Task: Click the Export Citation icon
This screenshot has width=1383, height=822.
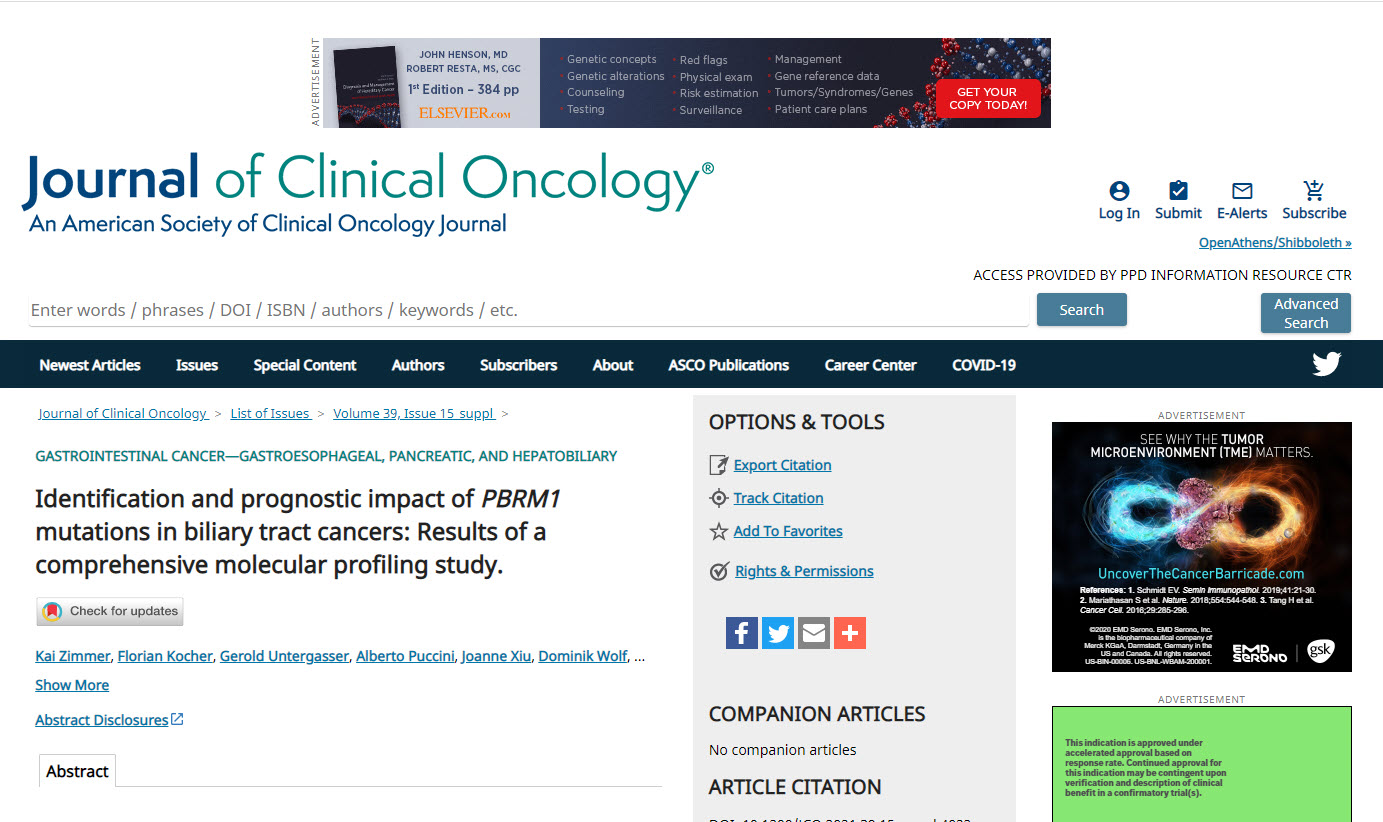Action: coord(719,465)
